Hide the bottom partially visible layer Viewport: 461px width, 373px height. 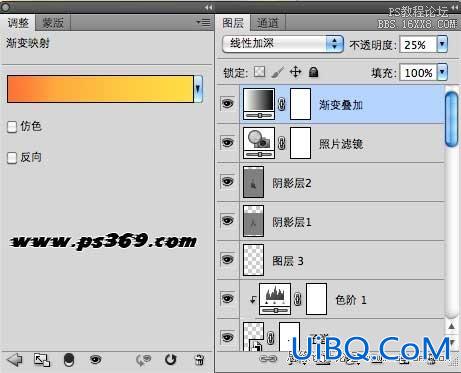coord(228,337)
